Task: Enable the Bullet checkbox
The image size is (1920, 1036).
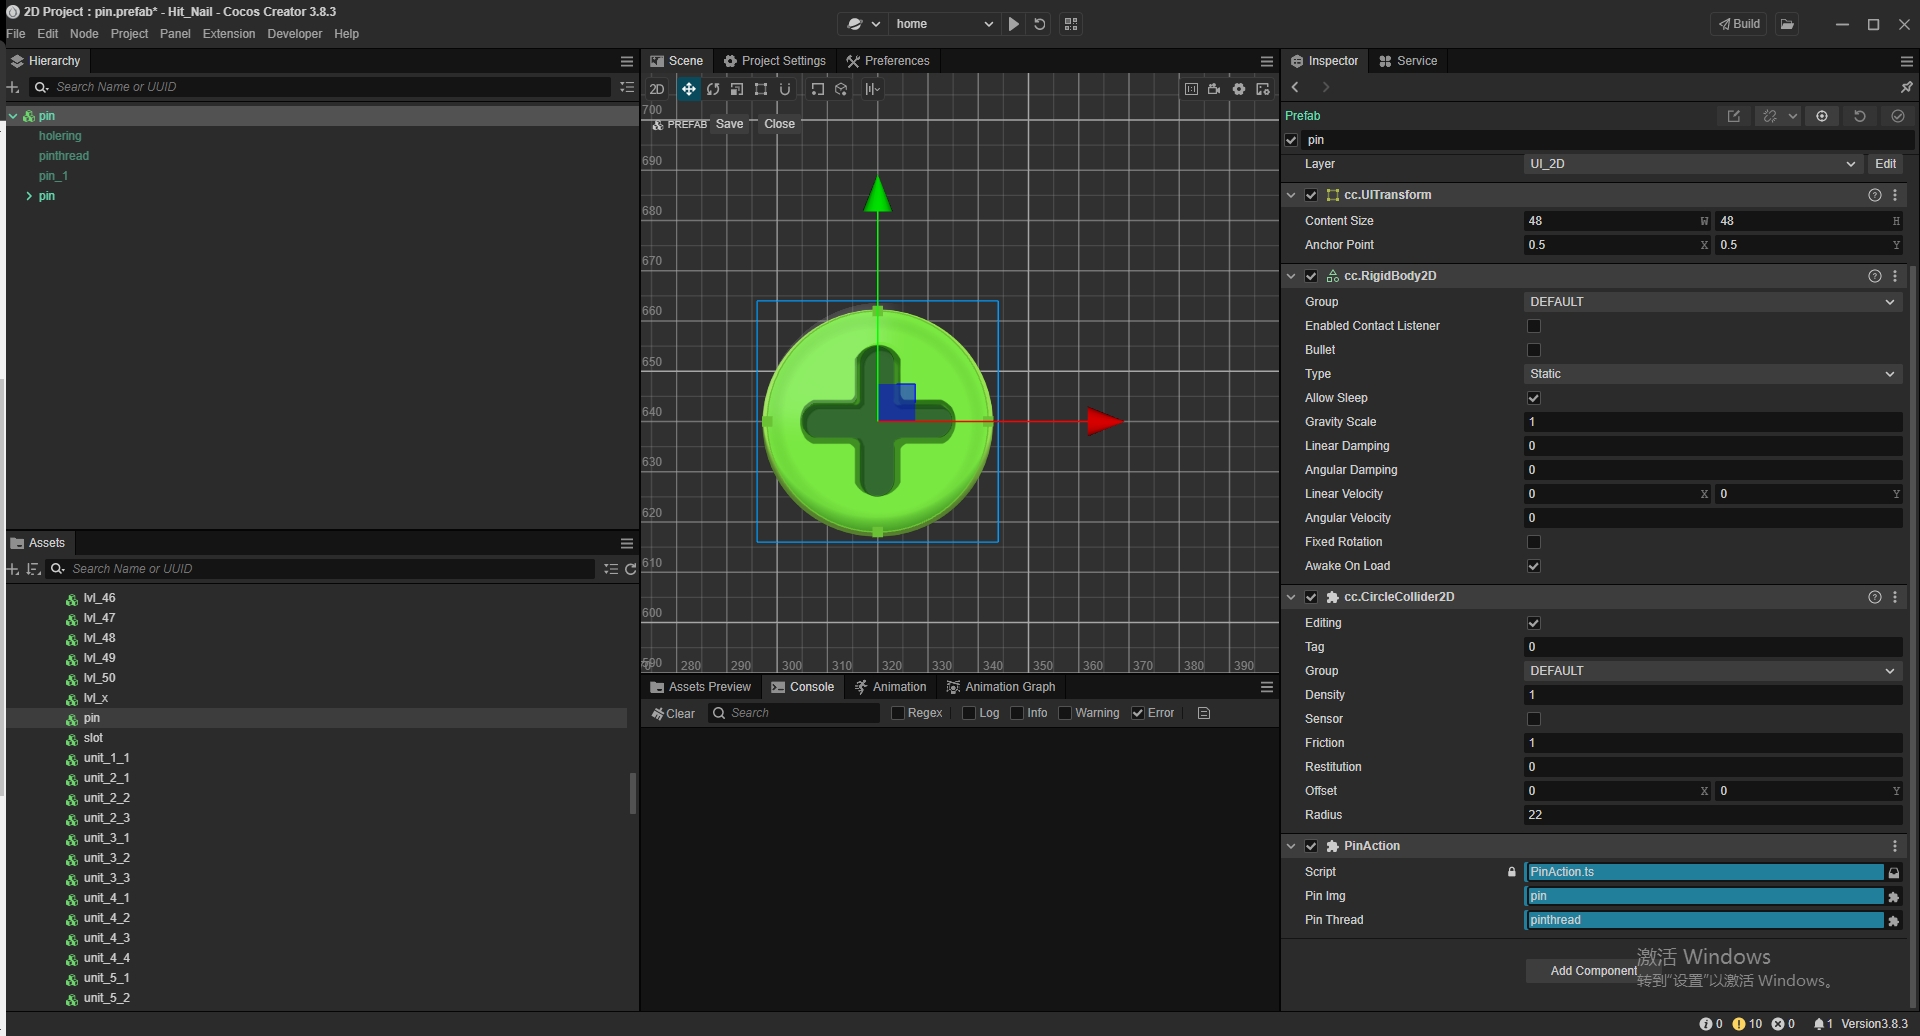Action: pos(1534,350)
